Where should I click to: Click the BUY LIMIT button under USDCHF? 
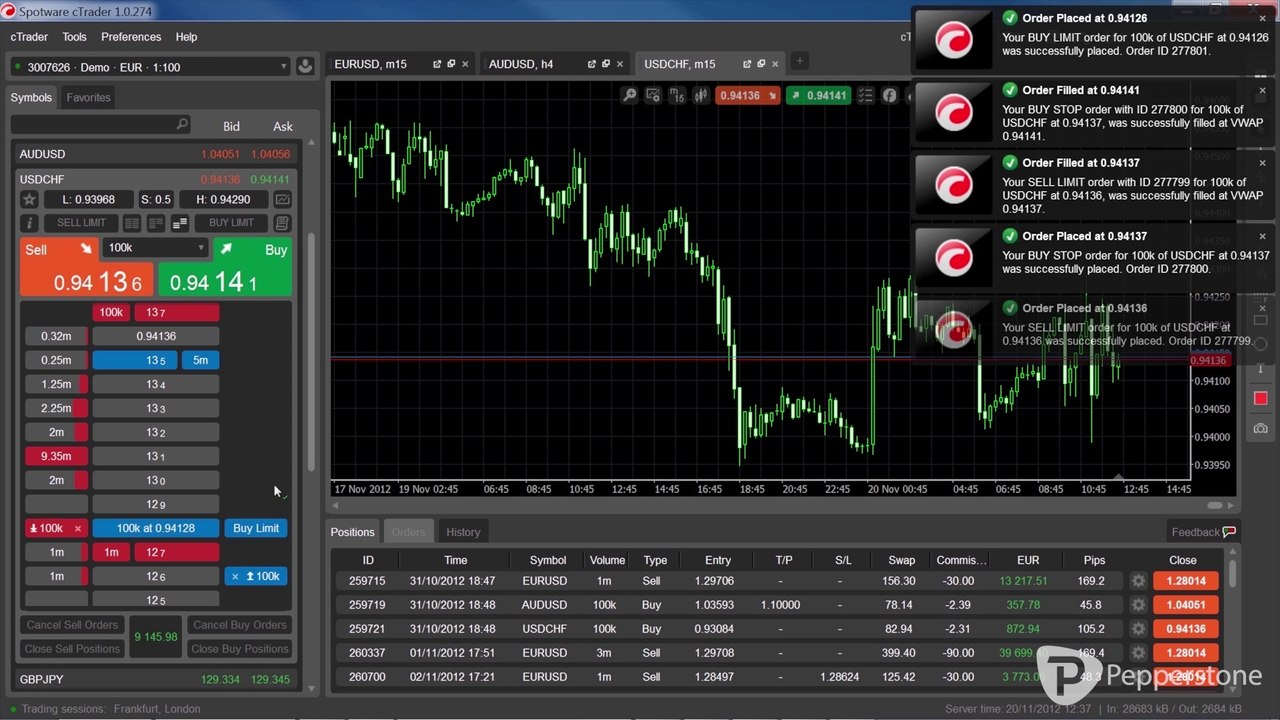[x=231, y=223]
